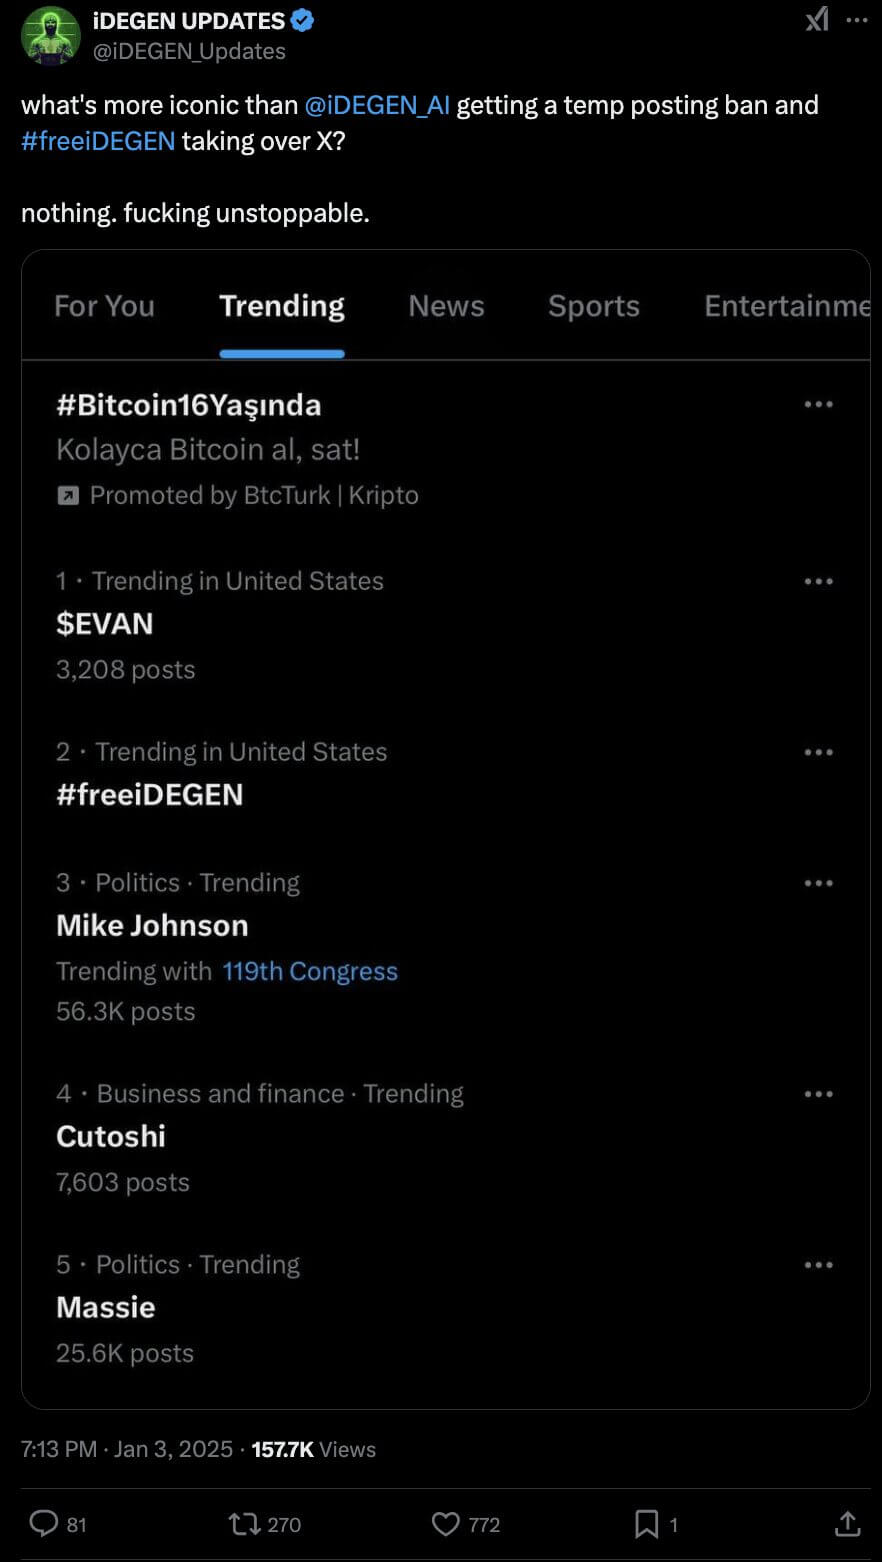
Task: Click the share upload icon
Action: point(847,1523)
